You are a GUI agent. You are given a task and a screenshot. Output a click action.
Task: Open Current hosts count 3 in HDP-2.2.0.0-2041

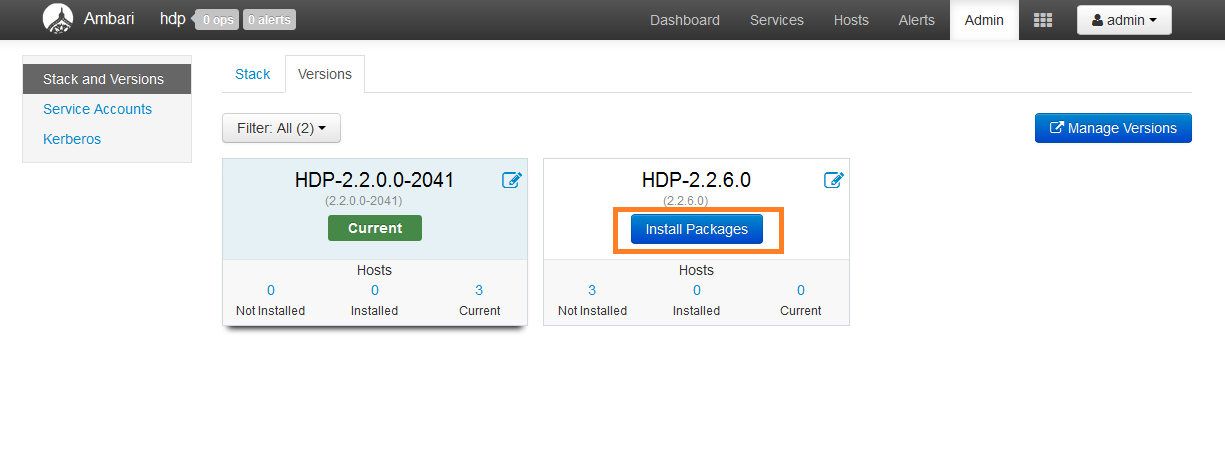point(479,290)
